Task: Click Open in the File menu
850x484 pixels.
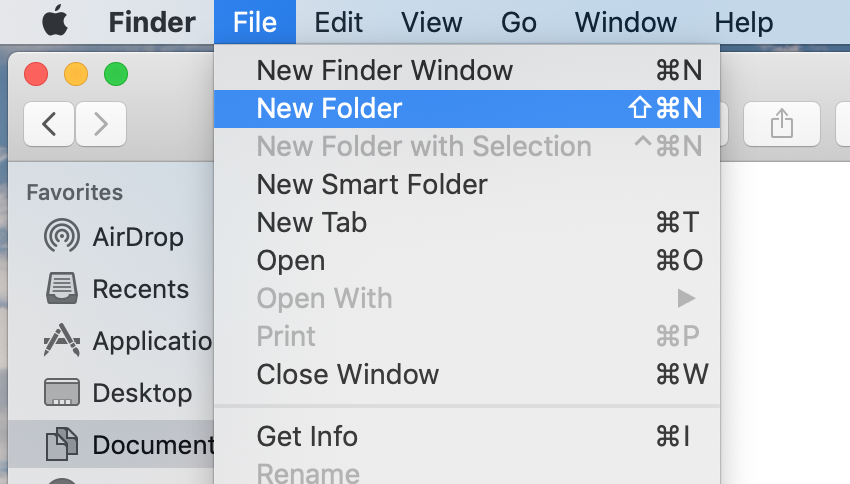Action: [290, 260]
